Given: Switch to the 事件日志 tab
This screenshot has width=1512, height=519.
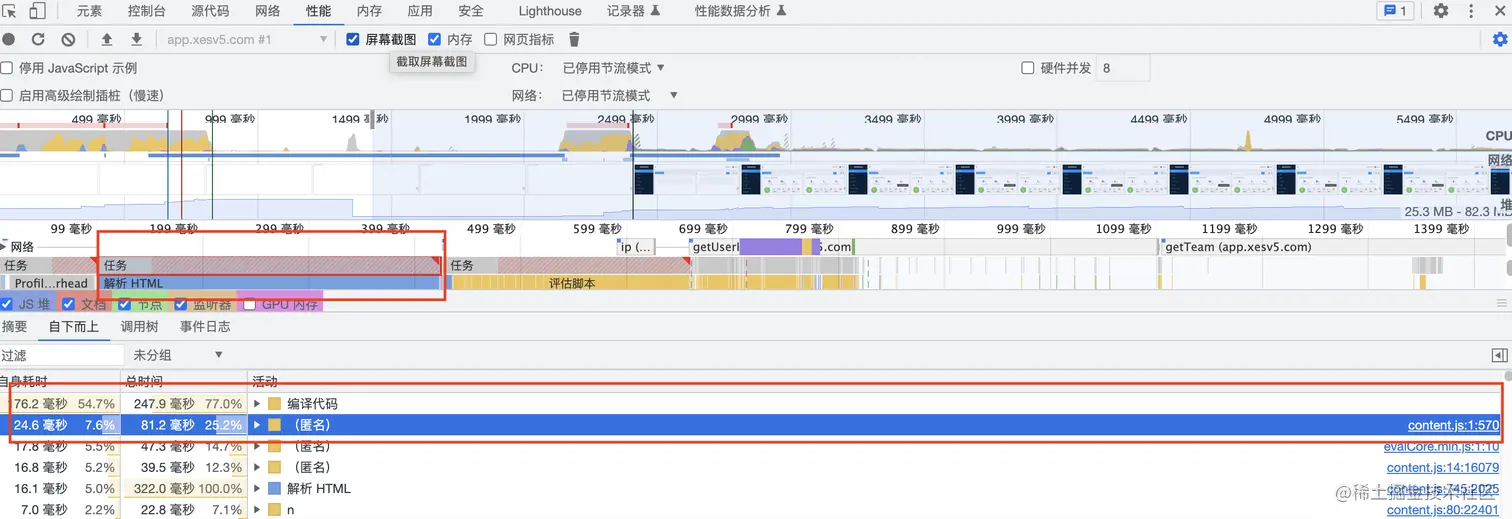Looking at the screenshot, I should tap(205, 327).
